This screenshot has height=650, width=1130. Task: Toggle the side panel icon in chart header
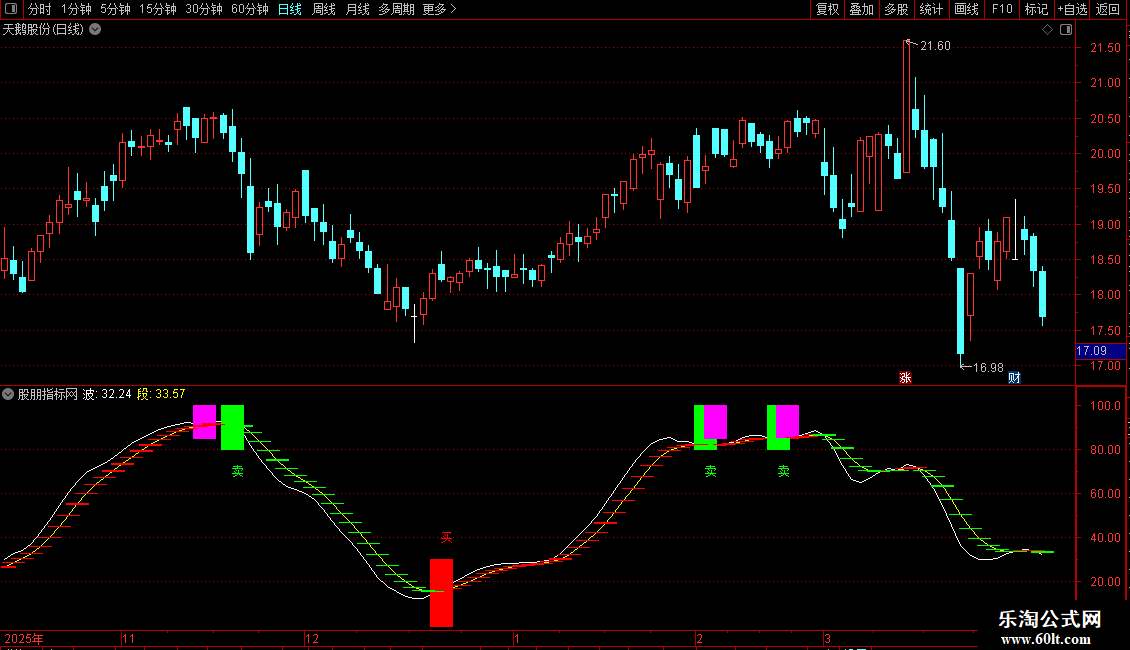tap(1066, 30)
